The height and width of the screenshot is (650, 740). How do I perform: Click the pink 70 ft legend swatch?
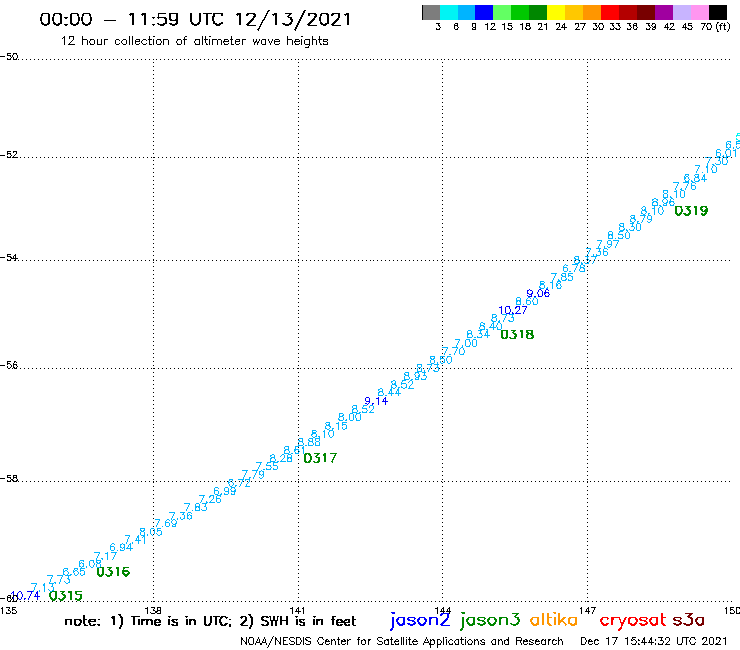point(699,13)
